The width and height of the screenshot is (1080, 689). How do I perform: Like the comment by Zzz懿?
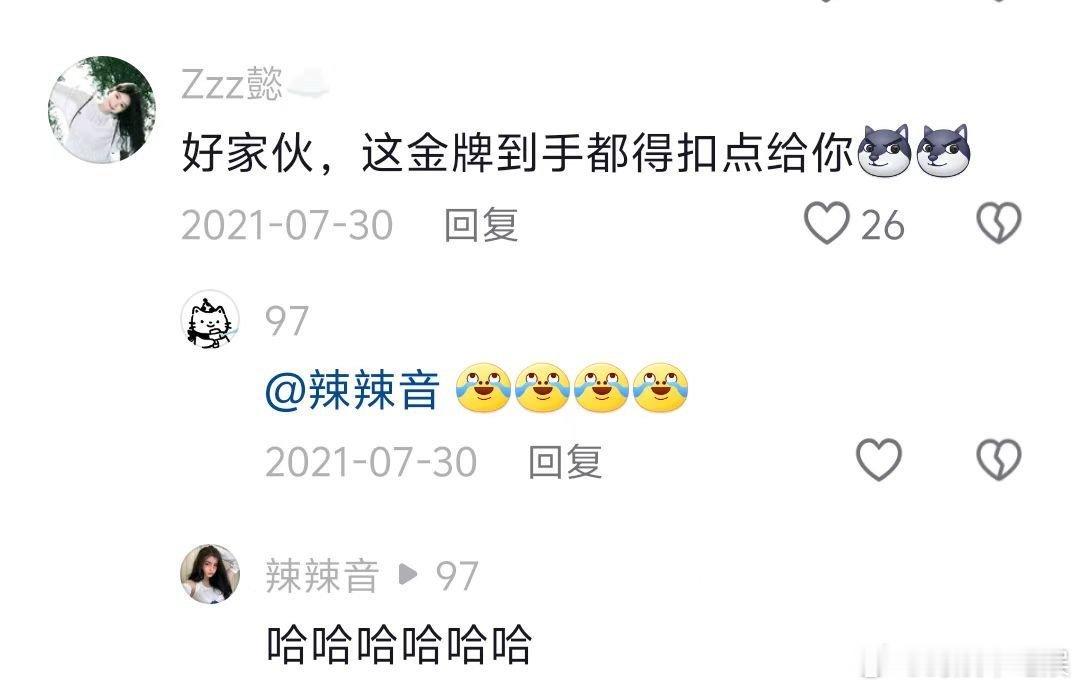pyautogui.click(x=827, y=223)
